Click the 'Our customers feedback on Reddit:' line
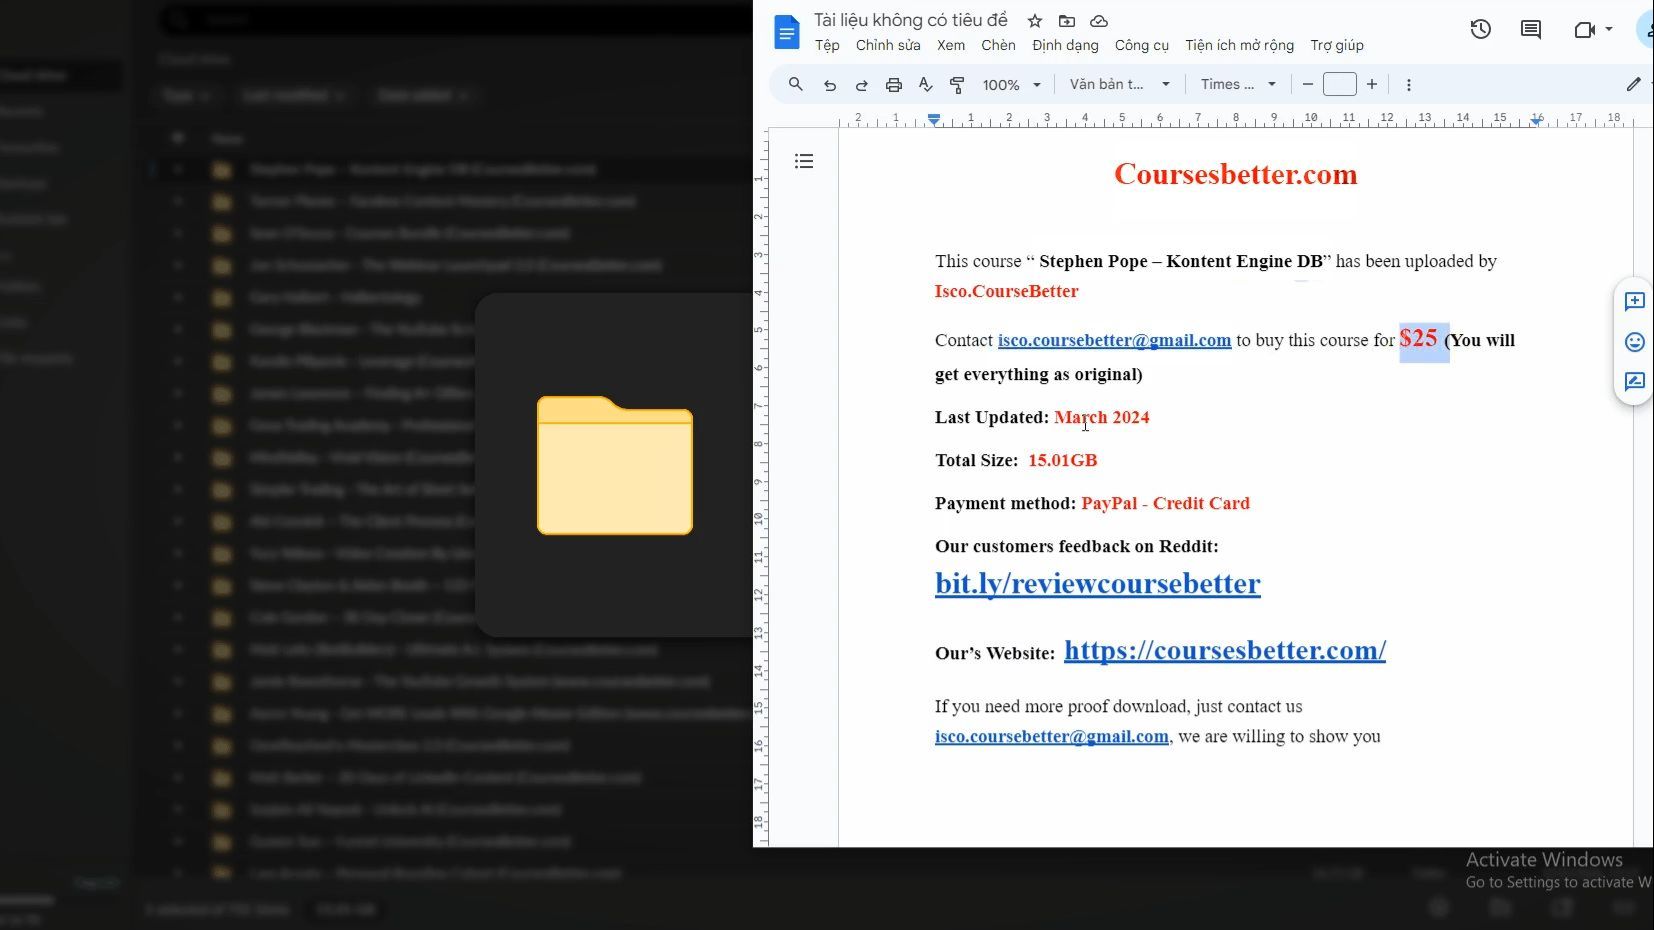 [x=1077, y=546]
